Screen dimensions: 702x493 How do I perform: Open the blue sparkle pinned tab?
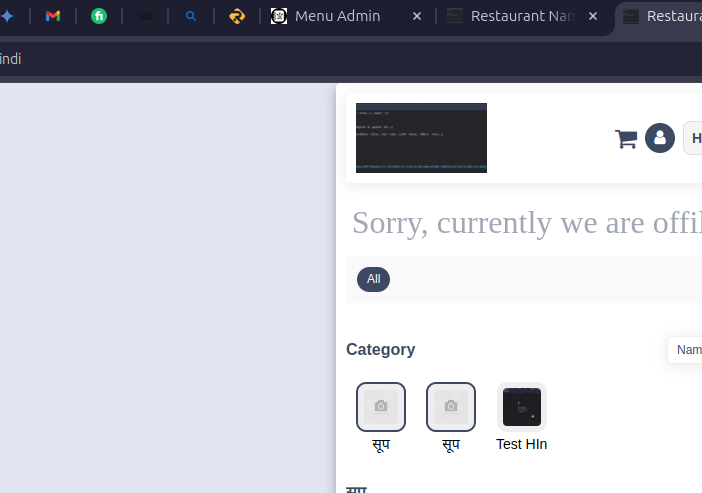pos(7,16)
